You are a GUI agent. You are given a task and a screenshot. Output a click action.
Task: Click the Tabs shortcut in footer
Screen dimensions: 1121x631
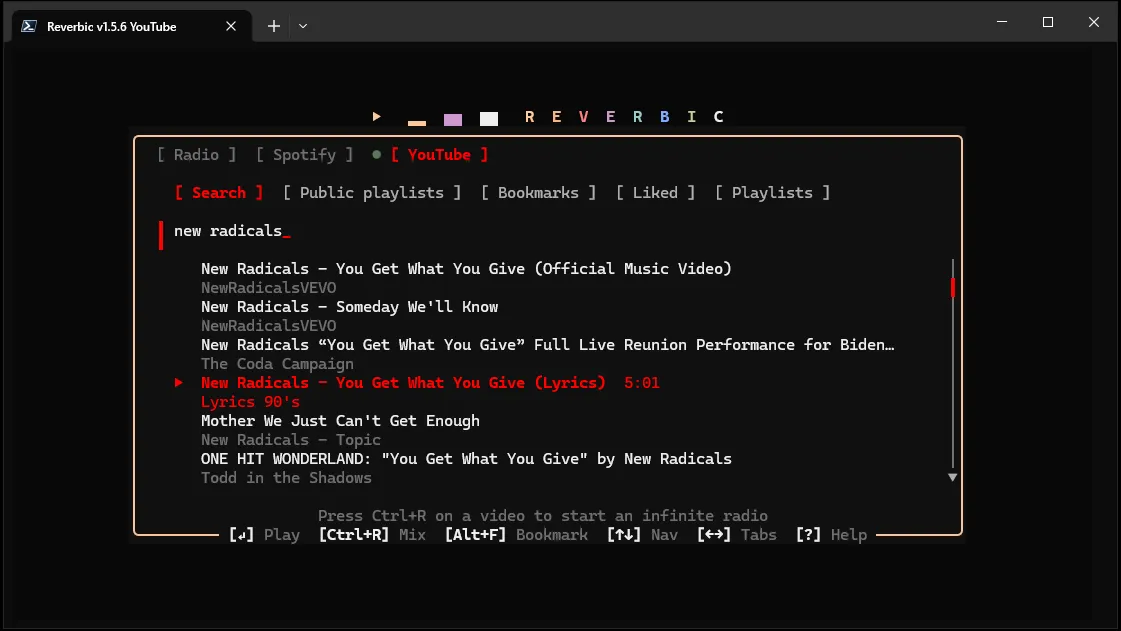736,535
